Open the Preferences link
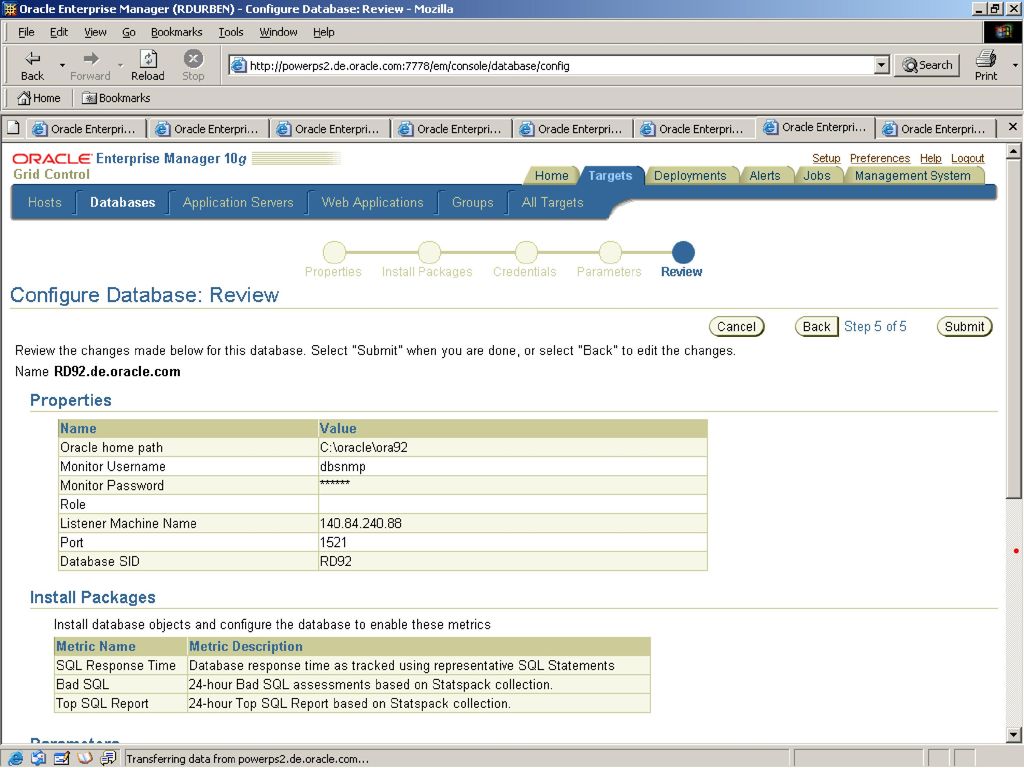1024x768 pixels. 880,158
